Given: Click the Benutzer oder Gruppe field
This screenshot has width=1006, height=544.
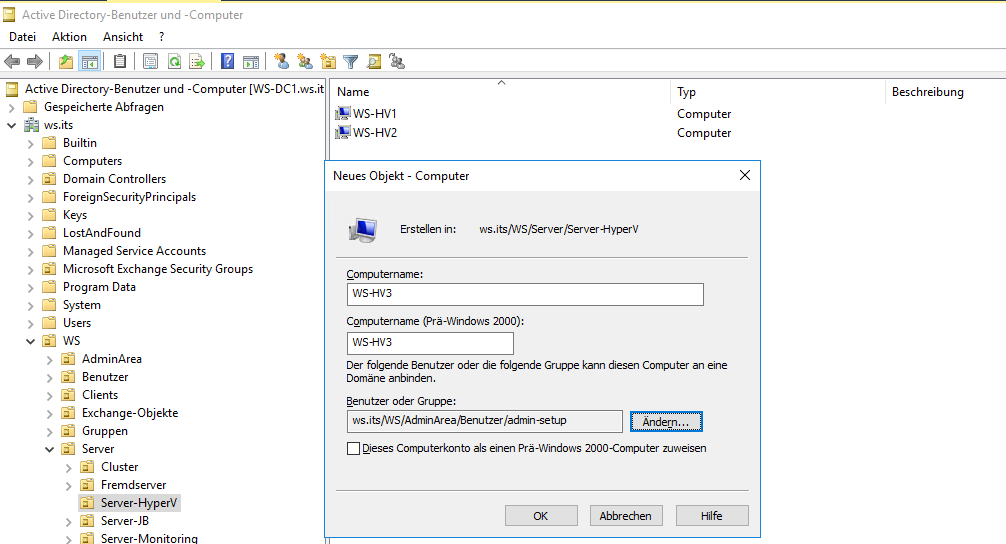Looking at the screenshot, I should pyautogui.click(x=484, y=421).
